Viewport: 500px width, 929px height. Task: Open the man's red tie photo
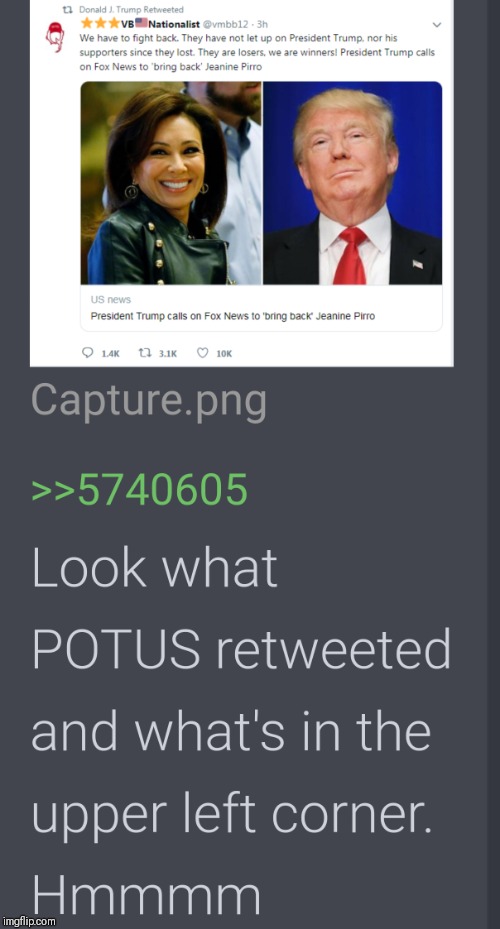click(x=352, y=183)
